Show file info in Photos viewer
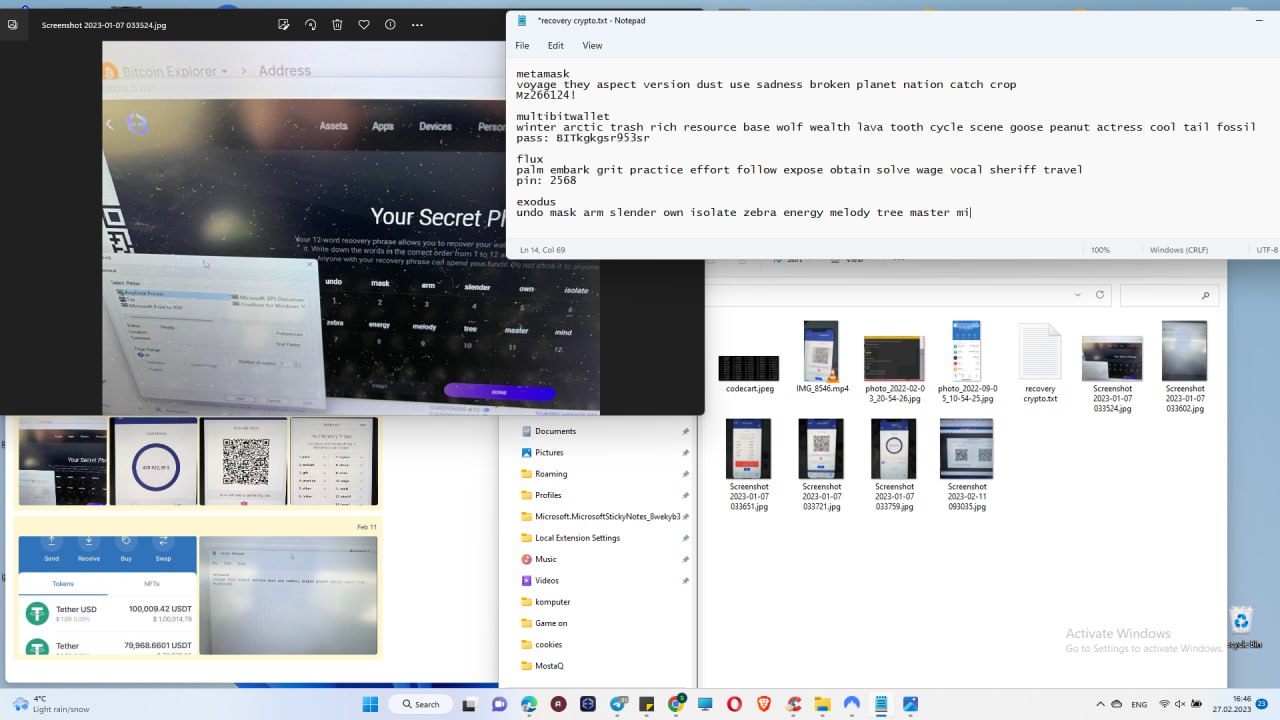Screen dimensions: 1280x720 click(390, 24)
